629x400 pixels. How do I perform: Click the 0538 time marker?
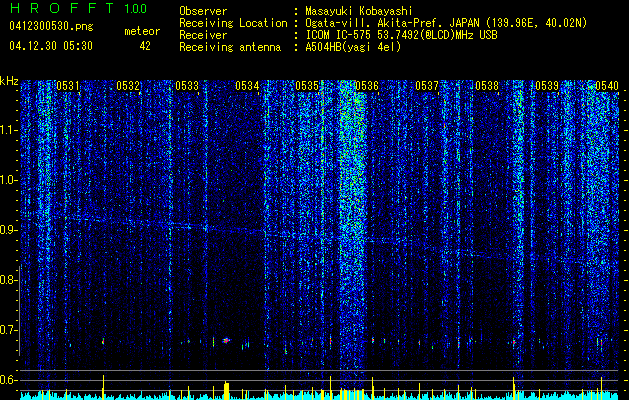click(487, 86)
